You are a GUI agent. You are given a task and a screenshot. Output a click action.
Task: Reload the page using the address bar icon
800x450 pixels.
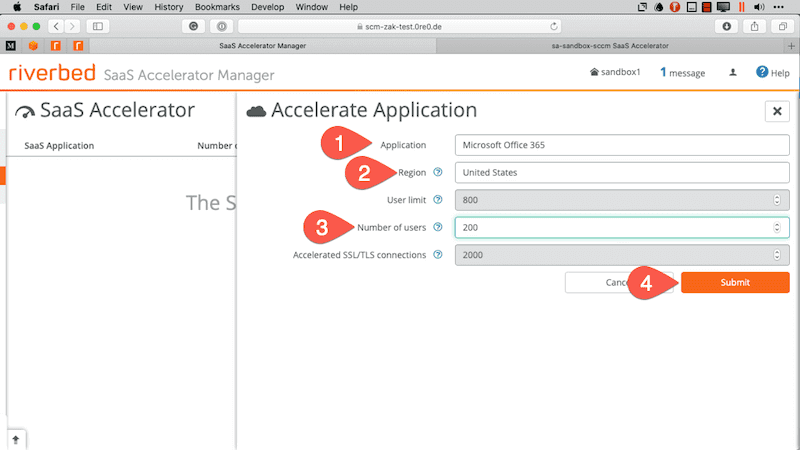[553, 25]
